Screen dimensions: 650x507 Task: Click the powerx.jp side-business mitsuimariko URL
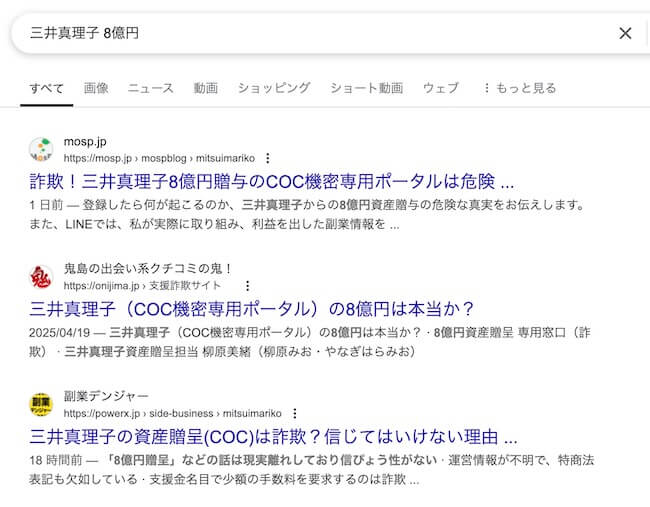click(x=172, y=414)
